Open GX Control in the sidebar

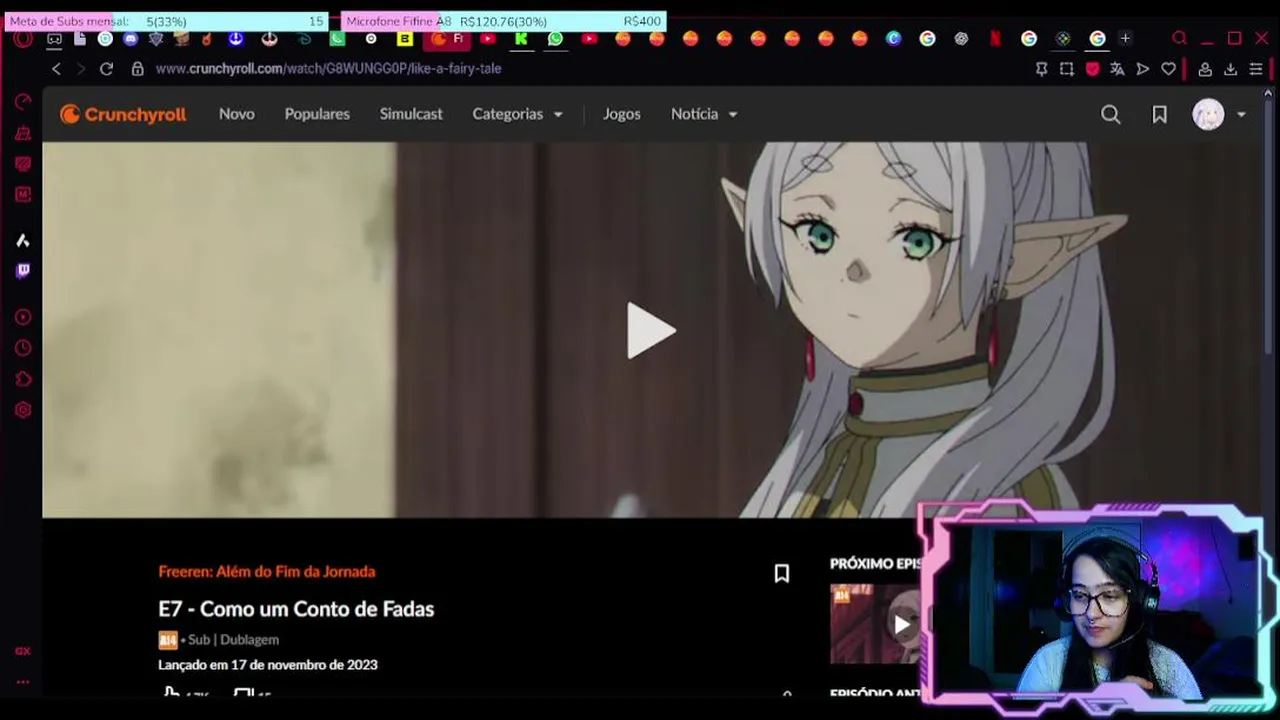23,102
